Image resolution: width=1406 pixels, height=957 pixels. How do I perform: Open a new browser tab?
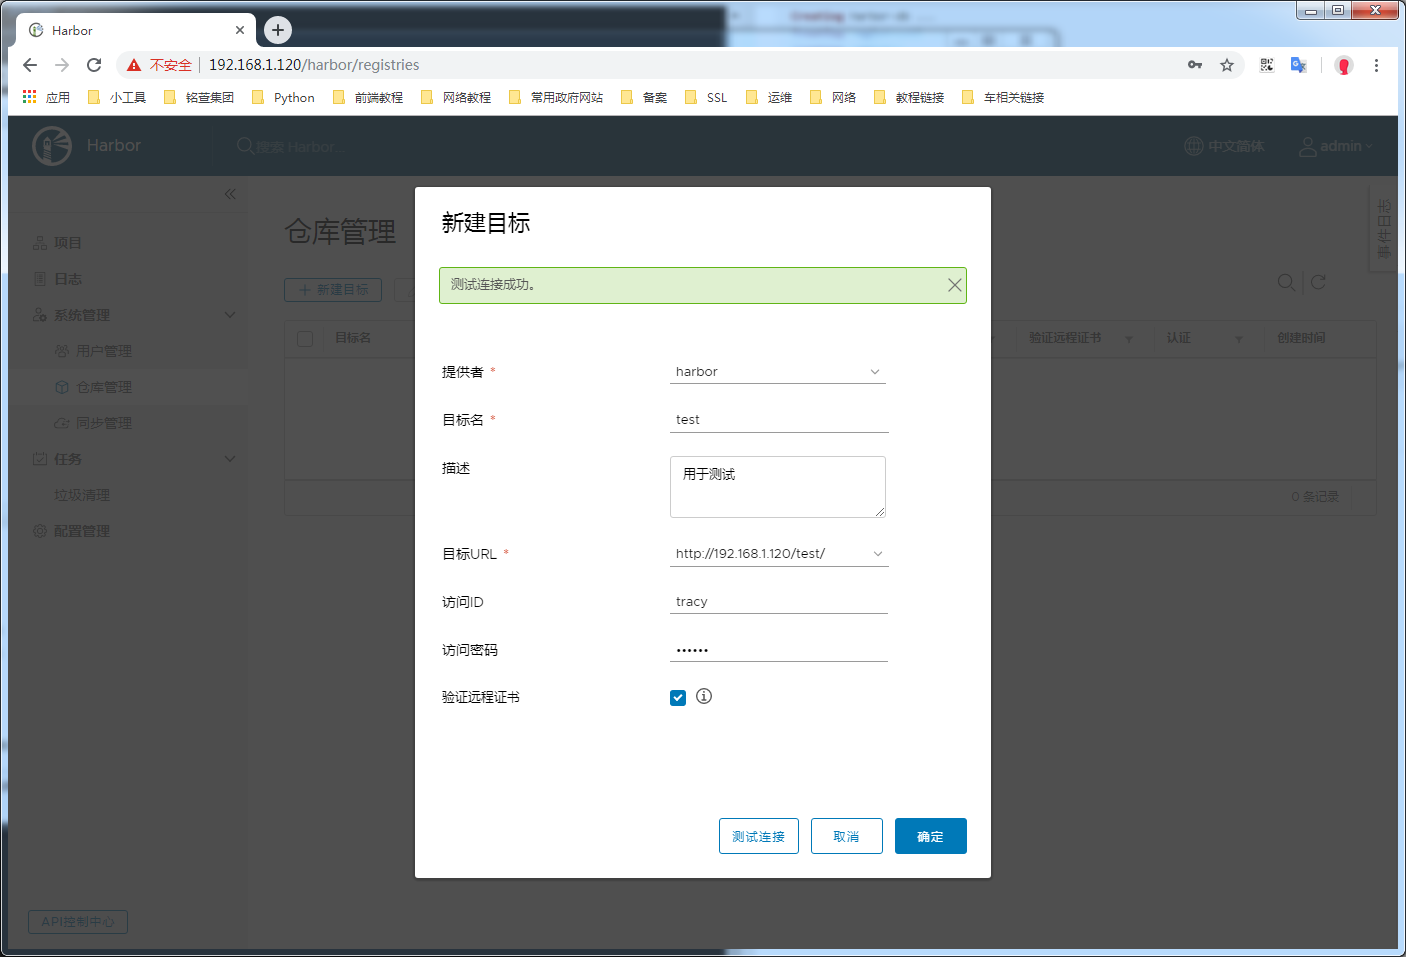[x=278, y=30]
